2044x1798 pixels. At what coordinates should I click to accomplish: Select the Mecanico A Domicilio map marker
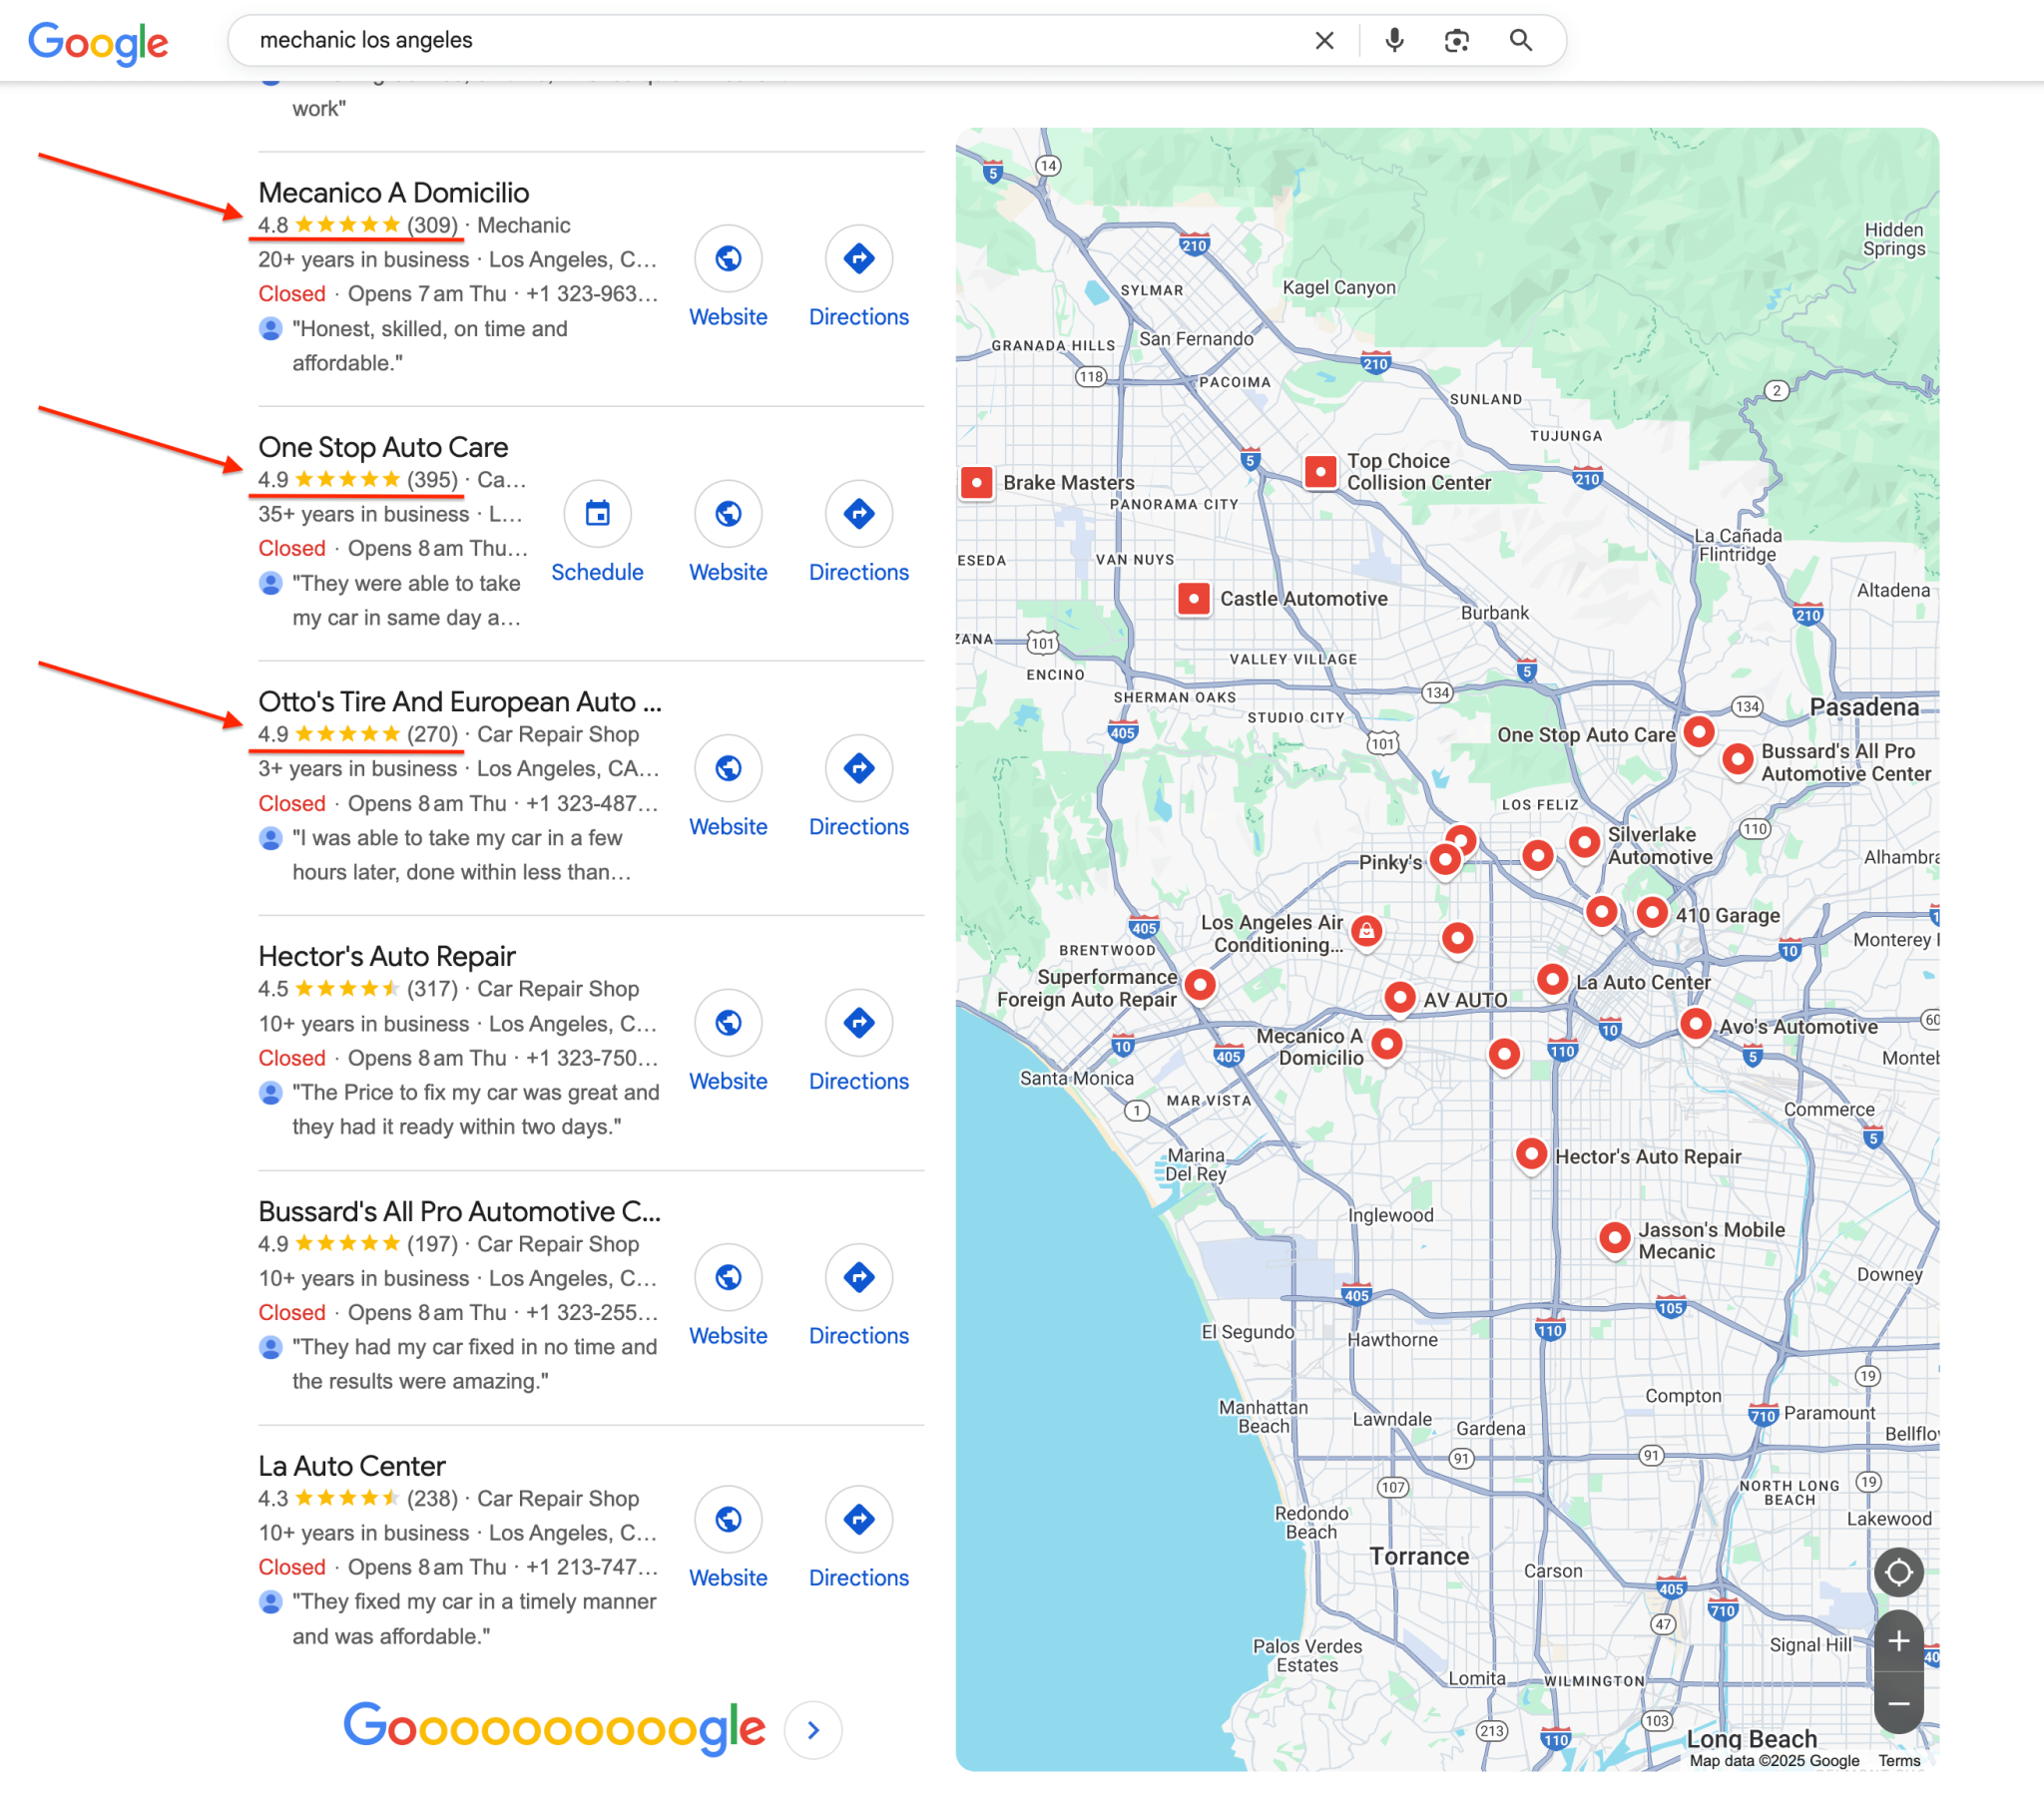[x=1388, y=1043]
